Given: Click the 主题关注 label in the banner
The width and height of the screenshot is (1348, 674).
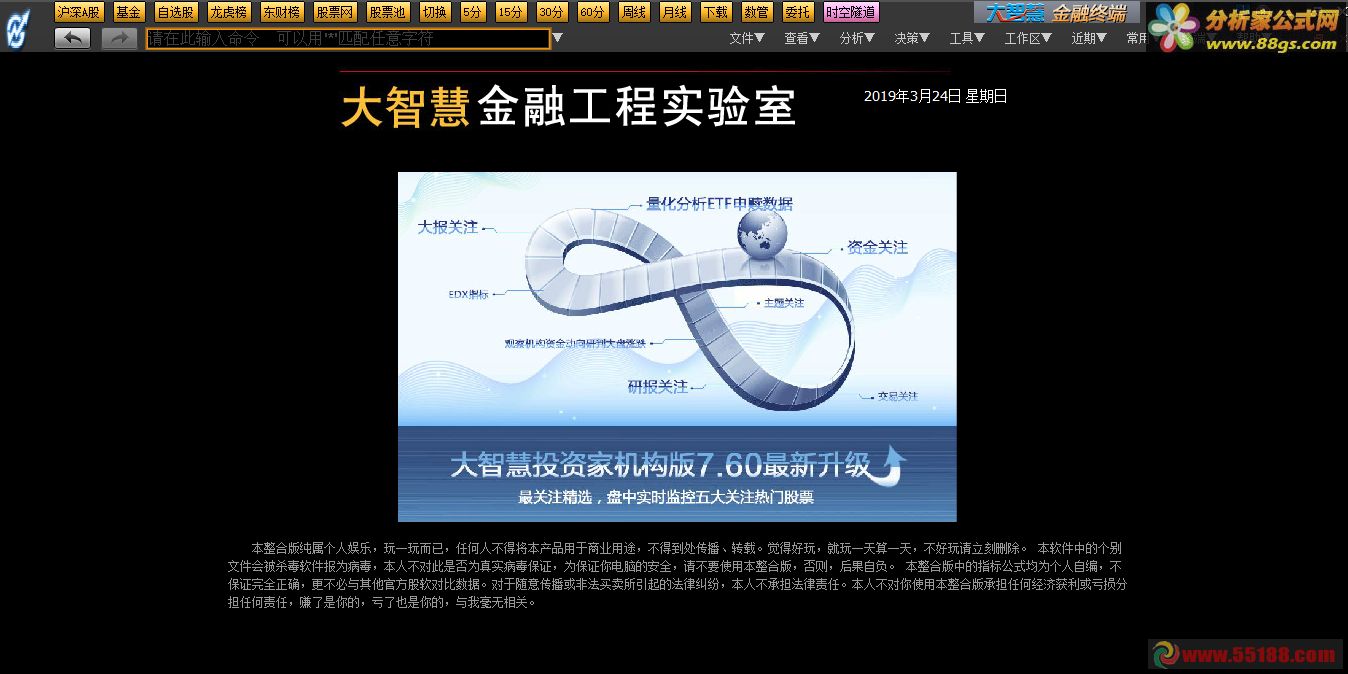Looking at the screenshot, I should coord(783,302).
